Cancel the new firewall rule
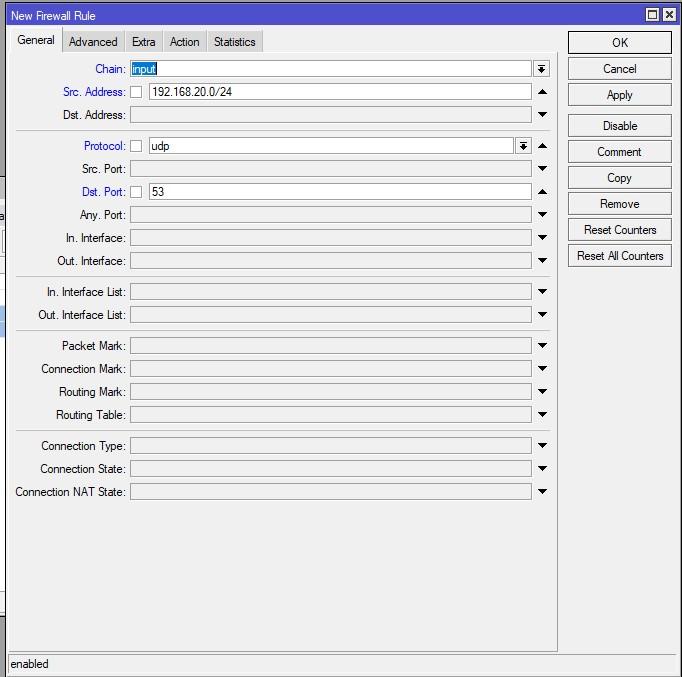 (x=619, y=69)
